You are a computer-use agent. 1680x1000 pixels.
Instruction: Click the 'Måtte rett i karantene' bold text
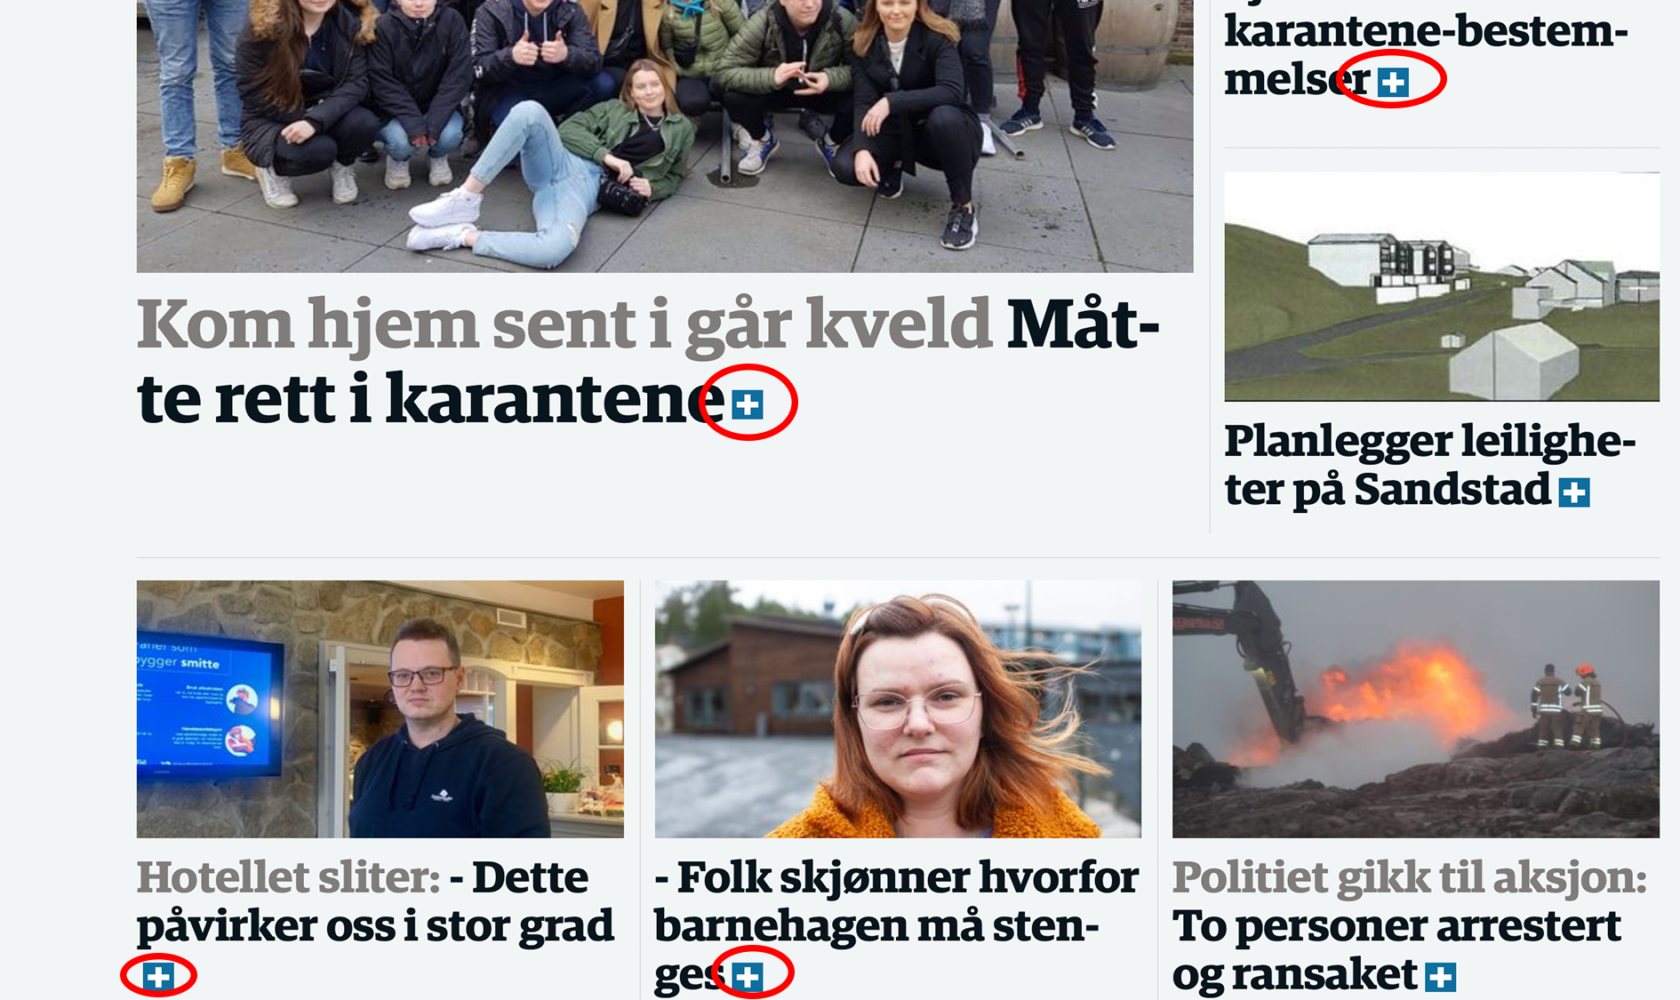coord(648,362)
